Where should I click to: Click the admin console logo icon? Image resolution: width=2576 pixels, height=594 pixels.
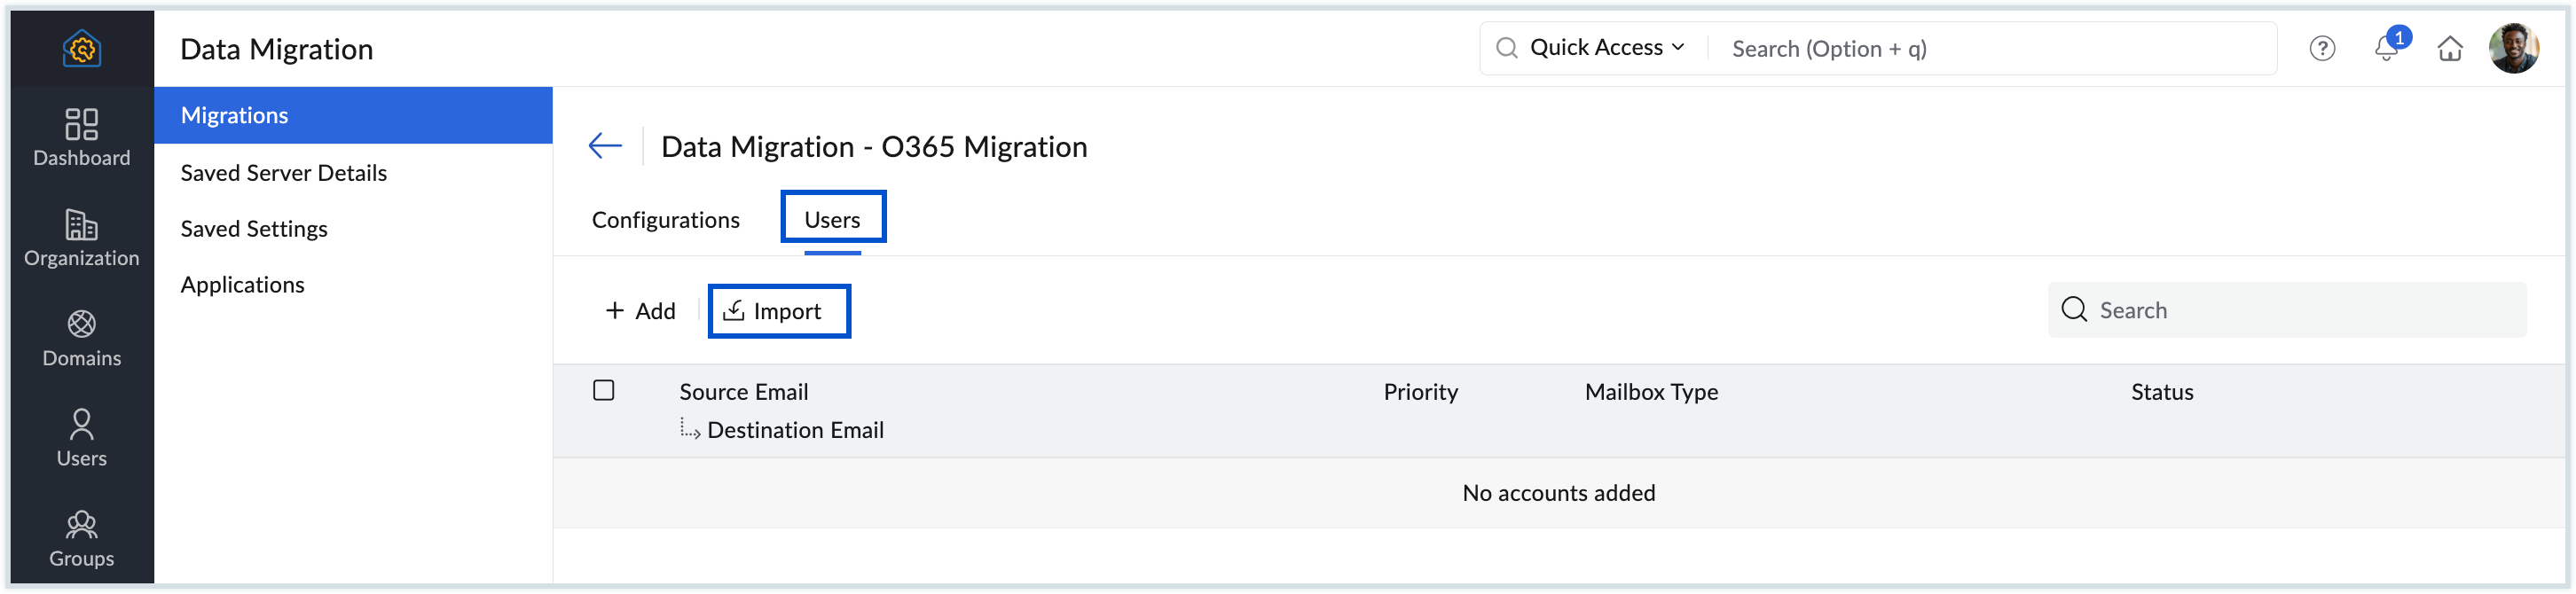click(x=82, y=48)
